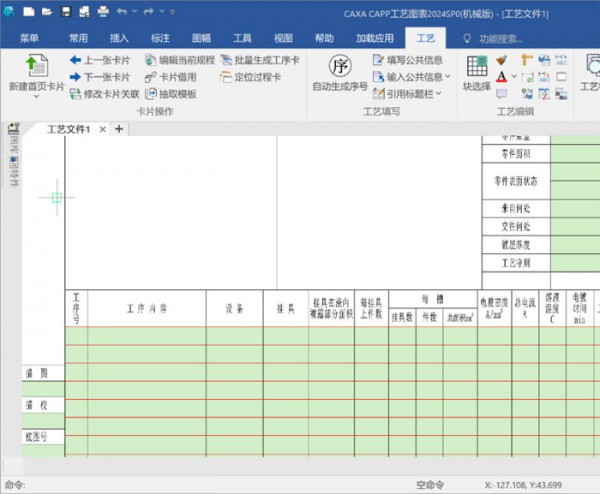The width and height of the screenshot is (600, 494).
Task: Click the format painter brush icon
Action: coord(502,60)
